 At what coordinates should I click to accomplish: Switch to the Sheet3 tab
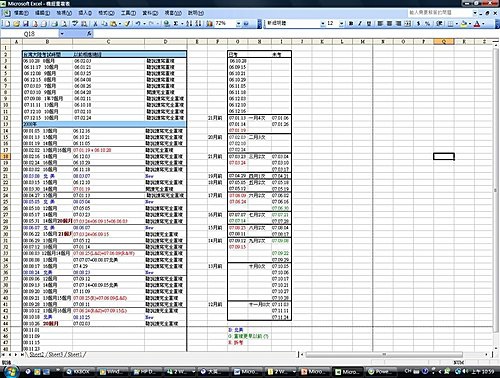56,354
